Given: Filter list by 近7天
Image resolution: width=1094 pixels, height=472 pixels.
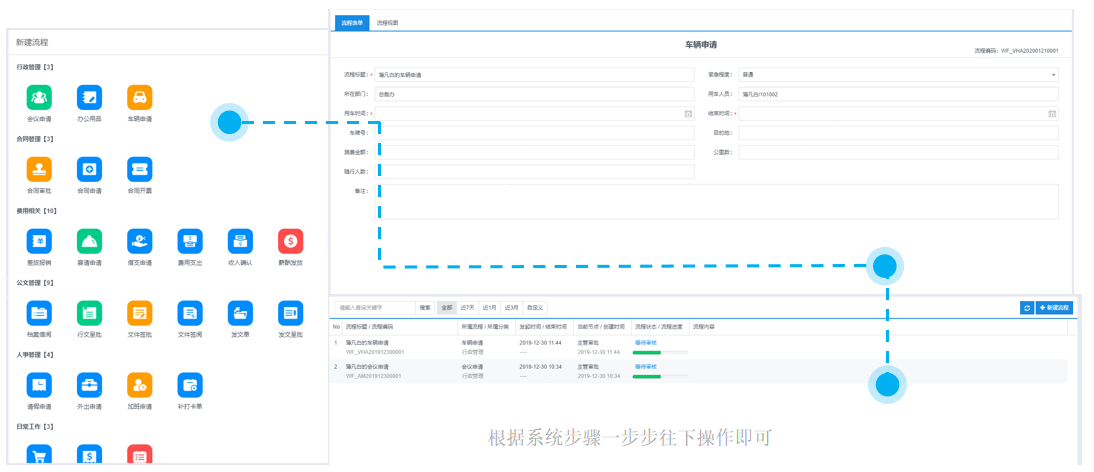Looking at the screenshot, I should click(467, 308).
